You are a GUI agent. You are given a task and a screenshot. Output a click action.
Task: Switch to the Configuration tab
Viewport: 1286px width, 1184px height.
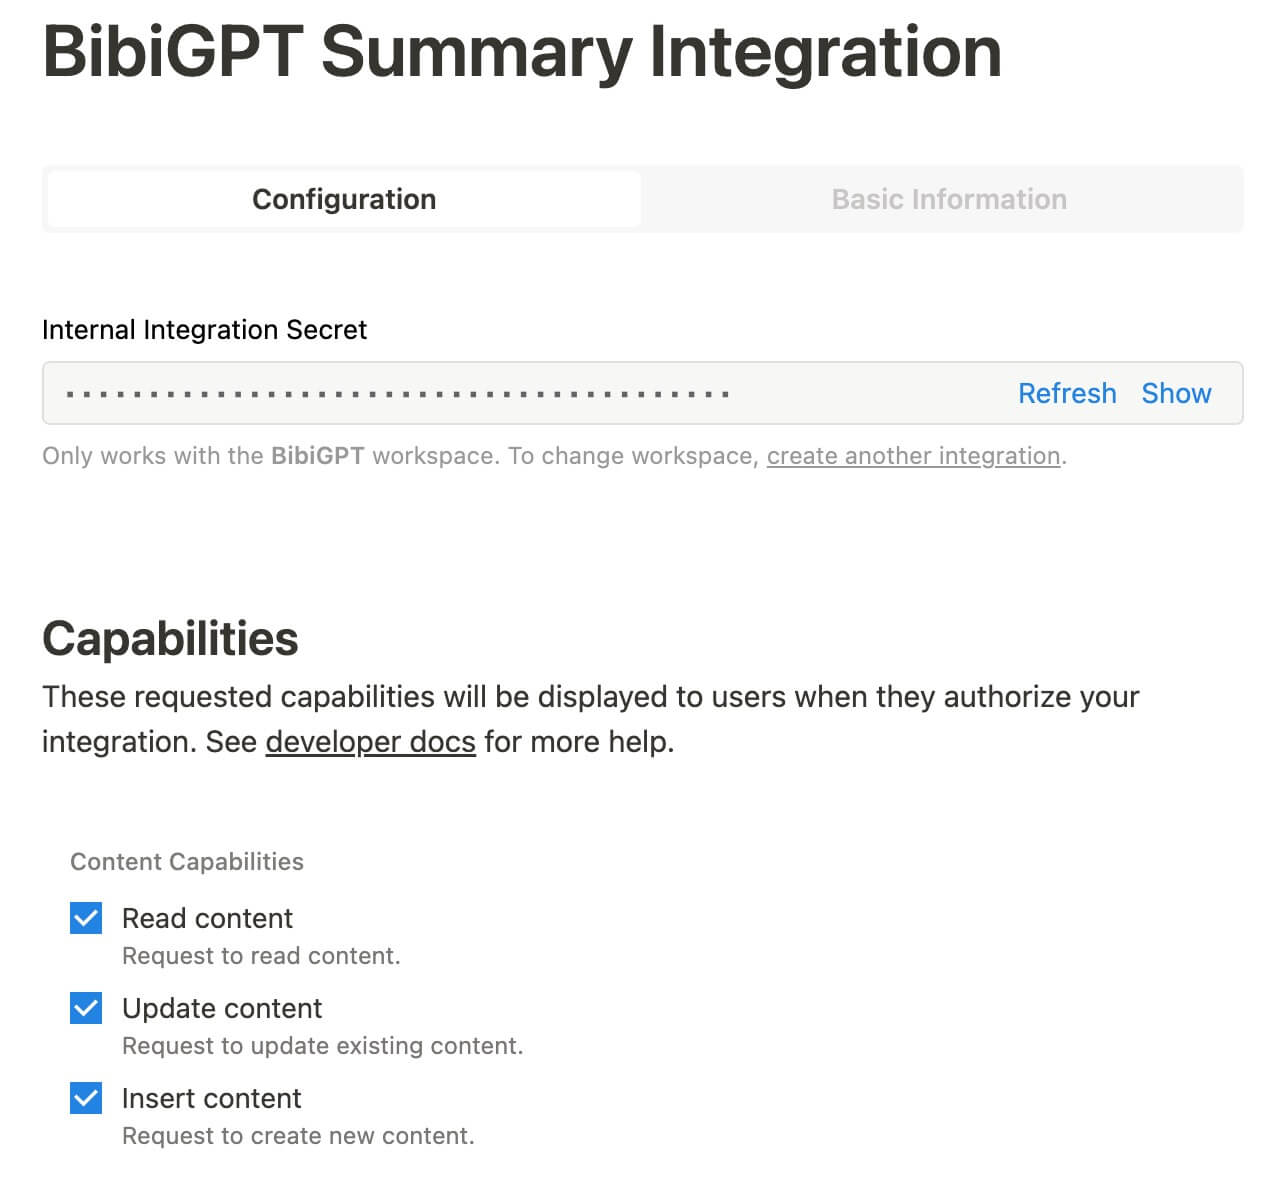343,199
